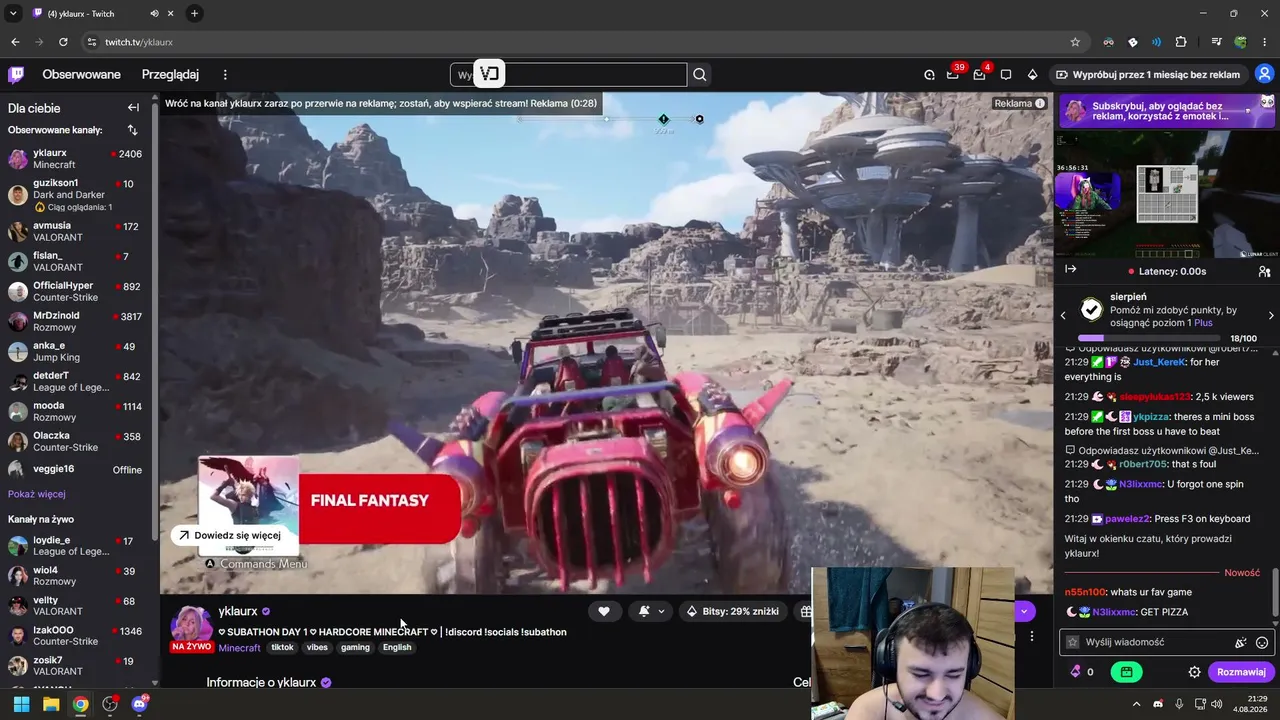Open the Get Bits icon in top bar

click(1032, 74)
